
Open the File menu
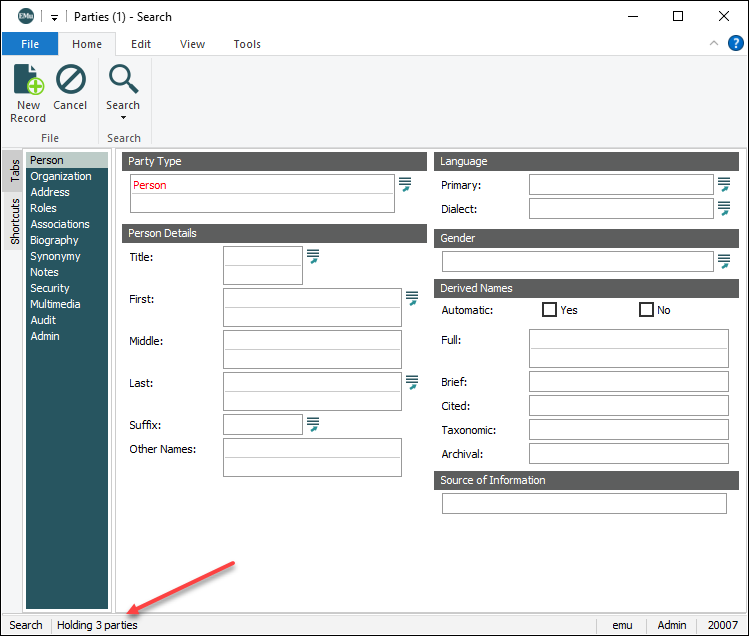pos(30,44)
